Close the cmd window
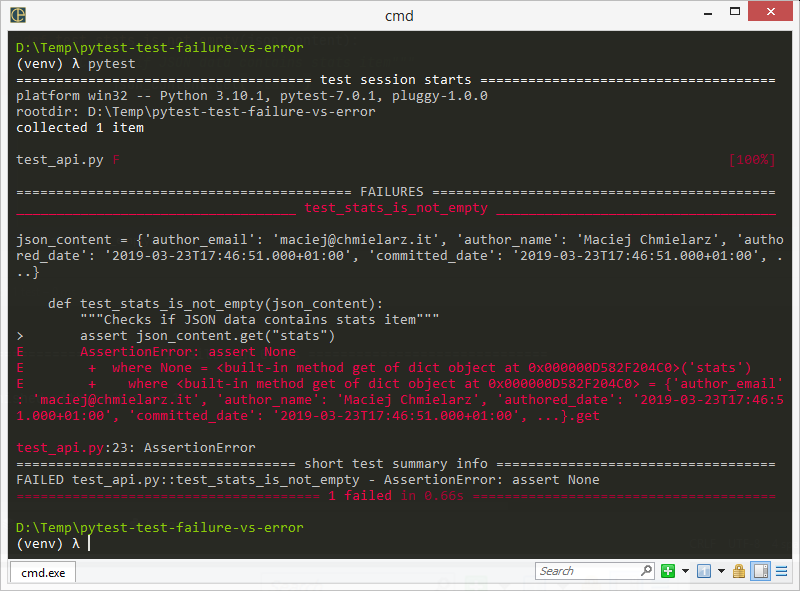The image size is (800, 591). pyautogui.click(x=771, y=14)
